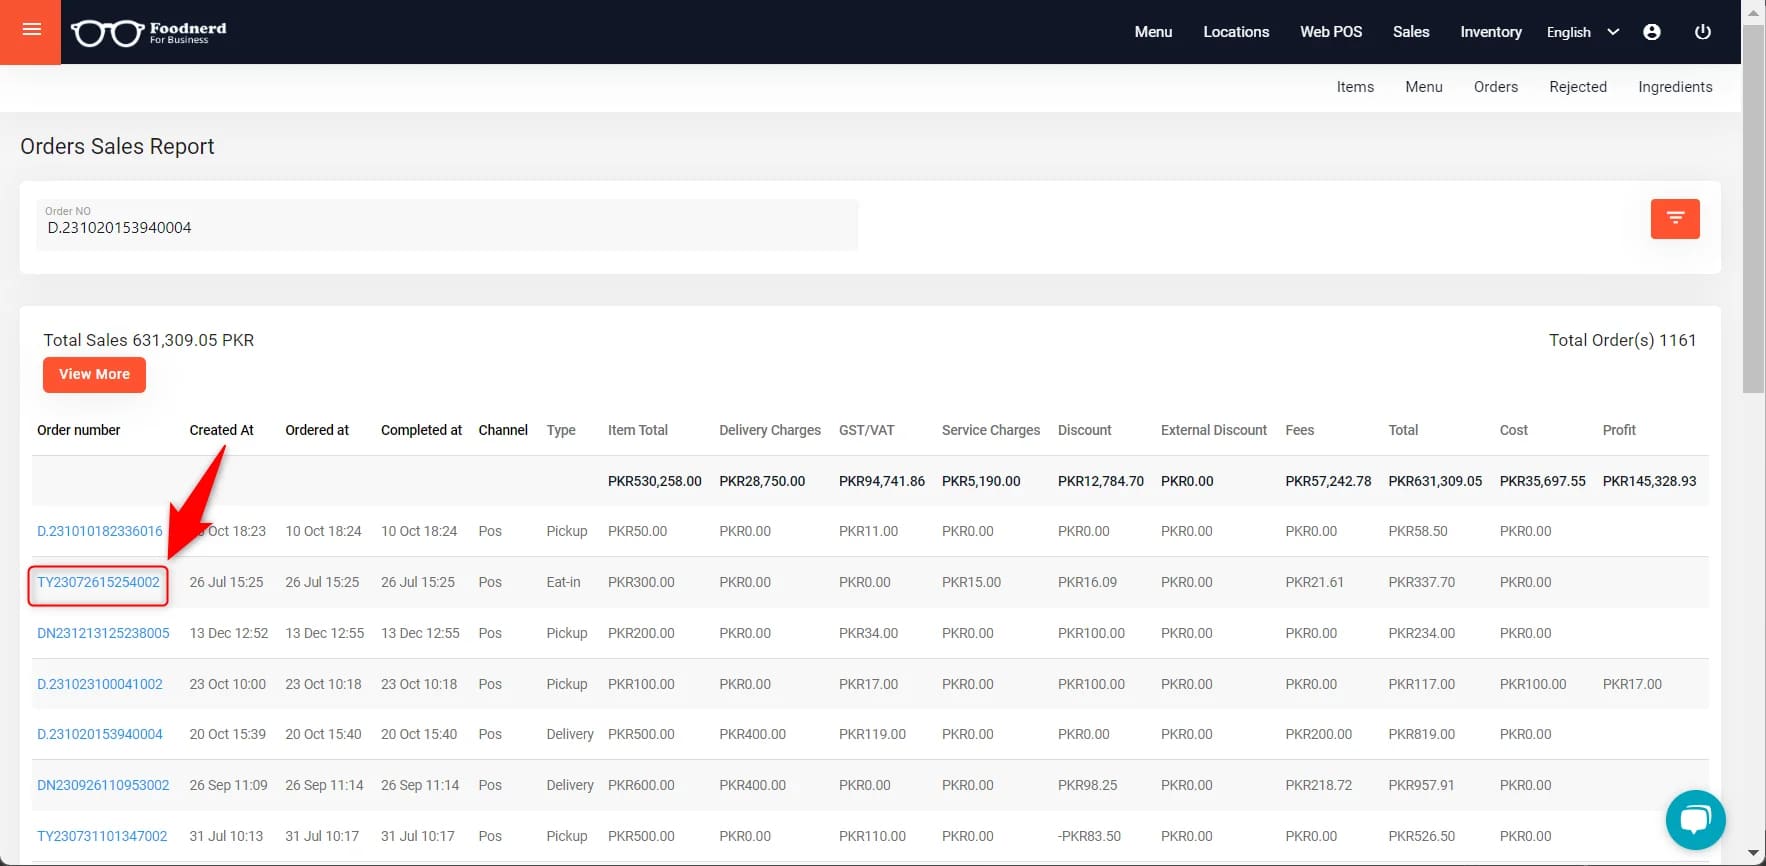The height and width of the screenshot is (866, 1766).
Task: Click the Fees column header
Action: pos(1300,430)
